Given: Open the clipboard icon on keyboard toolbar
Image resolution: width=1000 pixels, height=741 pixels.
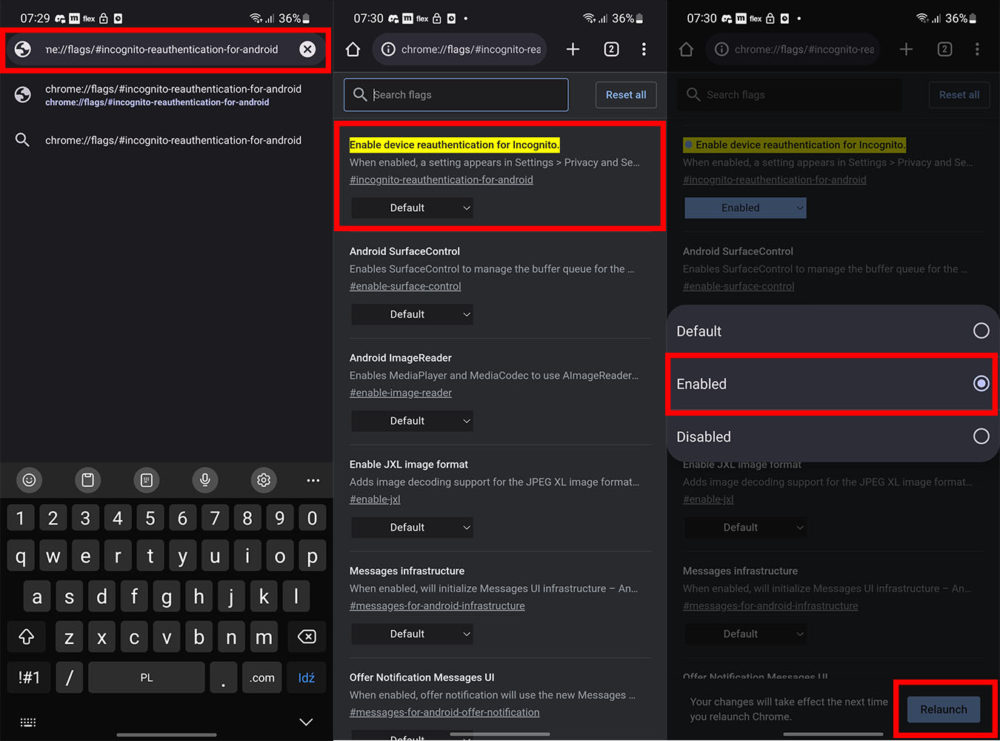Looking at the screenshot, I should 88,480.
